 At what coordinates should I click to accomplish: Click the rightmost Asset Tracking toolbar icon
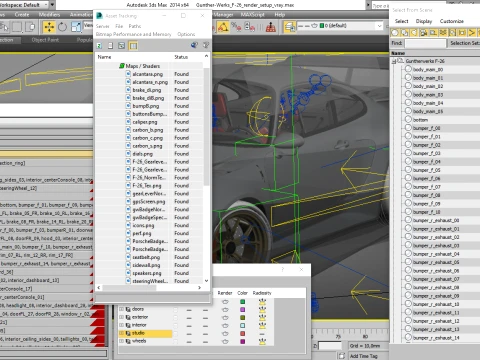[206, 45]
